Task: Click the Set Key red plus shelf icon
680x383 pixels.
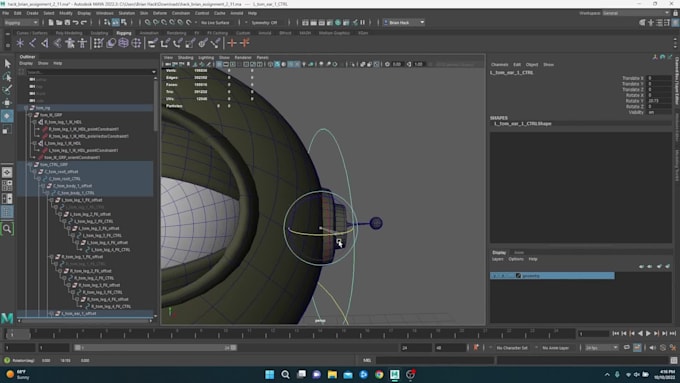Action: 232,43
